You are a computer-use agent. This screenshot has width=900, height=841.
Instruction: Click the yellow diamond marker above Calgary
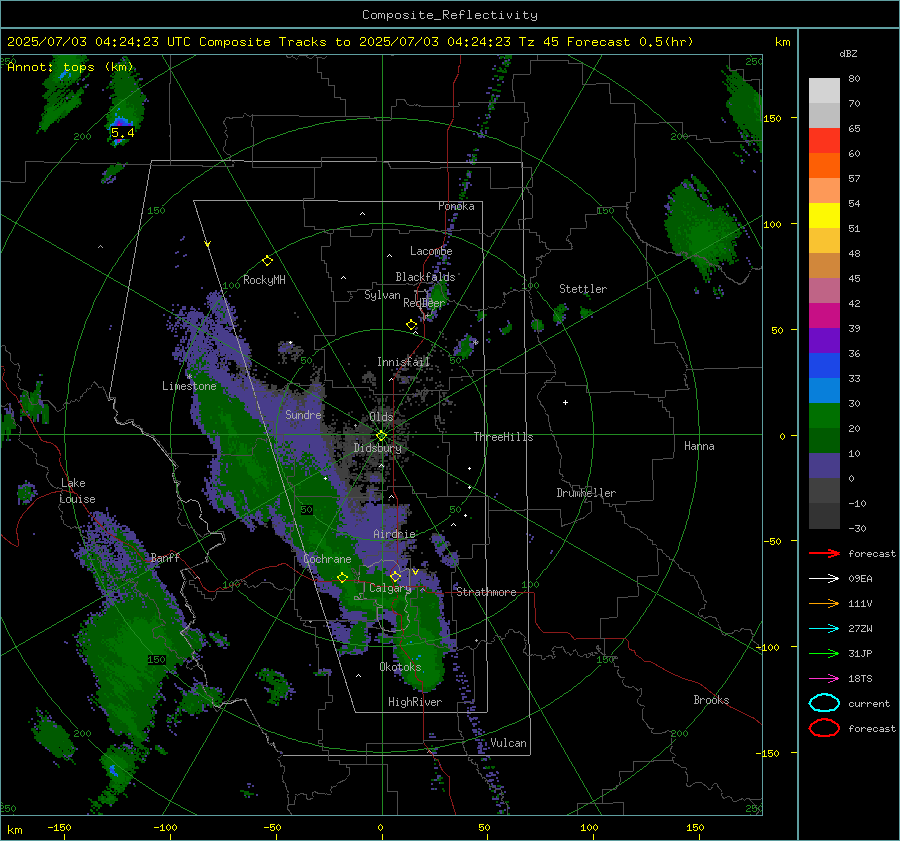click(395, 576)
